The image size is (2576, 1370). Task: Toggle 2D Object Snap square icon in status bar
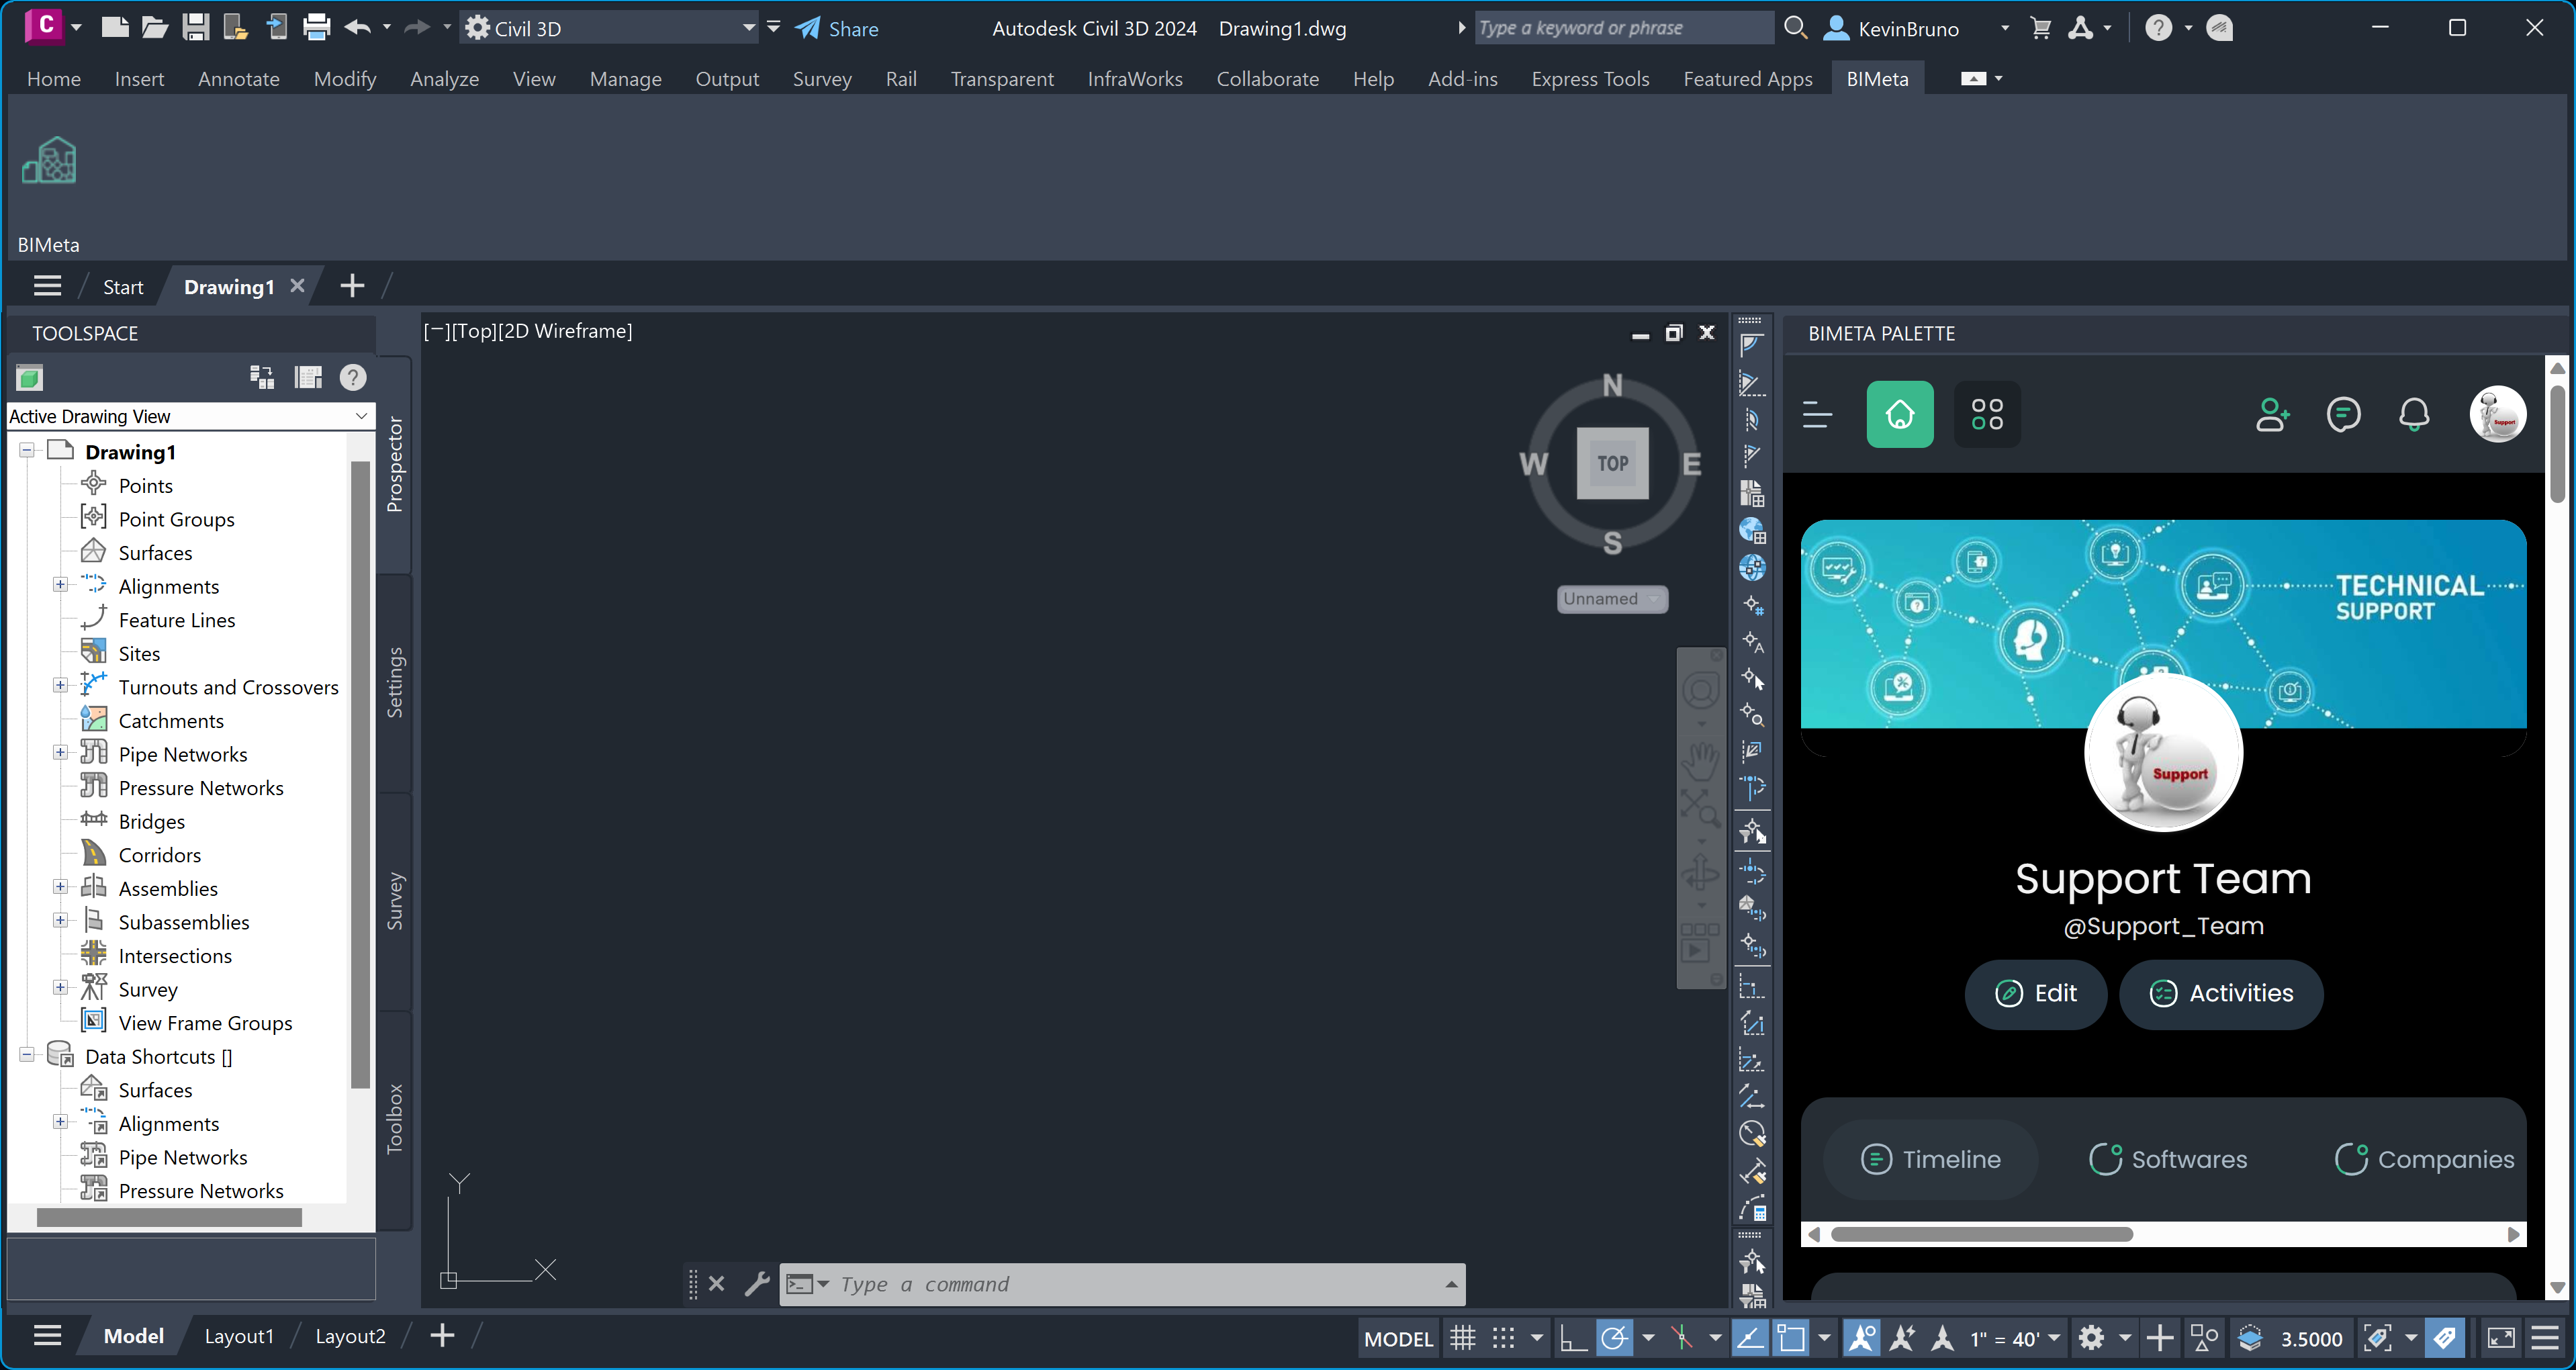coord(1791,1338)
